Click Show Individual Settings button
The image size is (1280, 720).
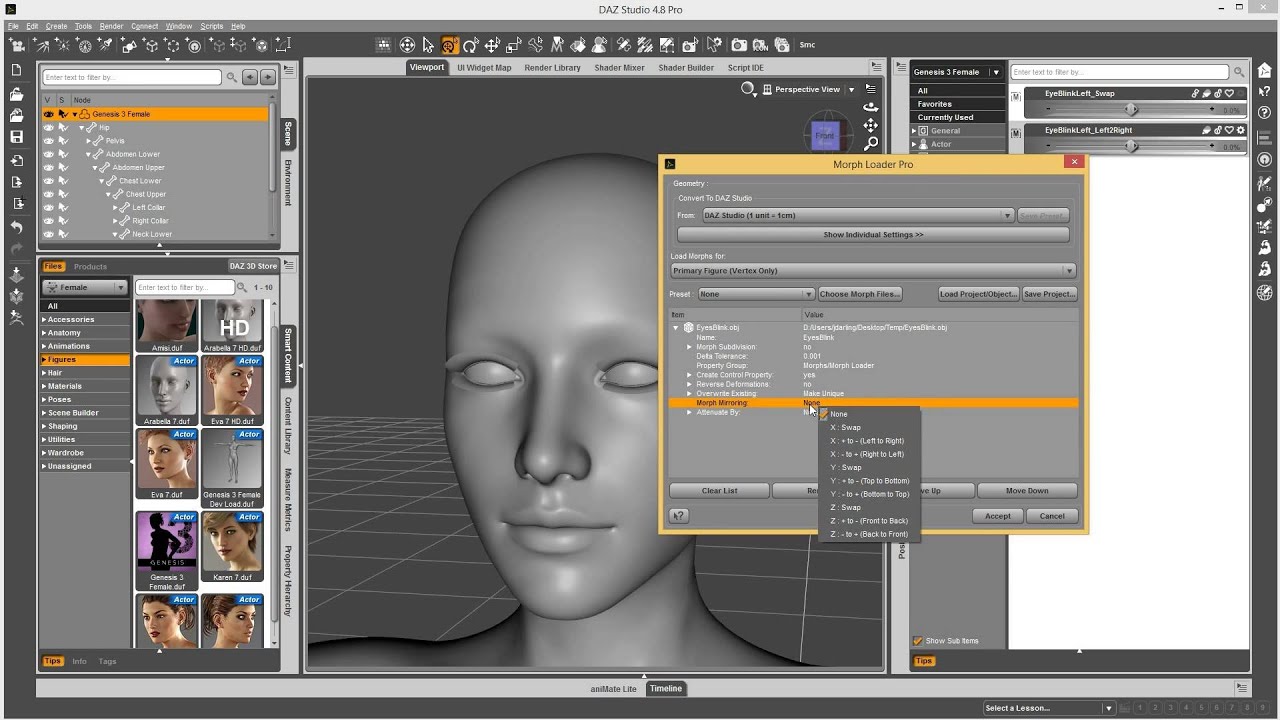click(x=873, y=234)
